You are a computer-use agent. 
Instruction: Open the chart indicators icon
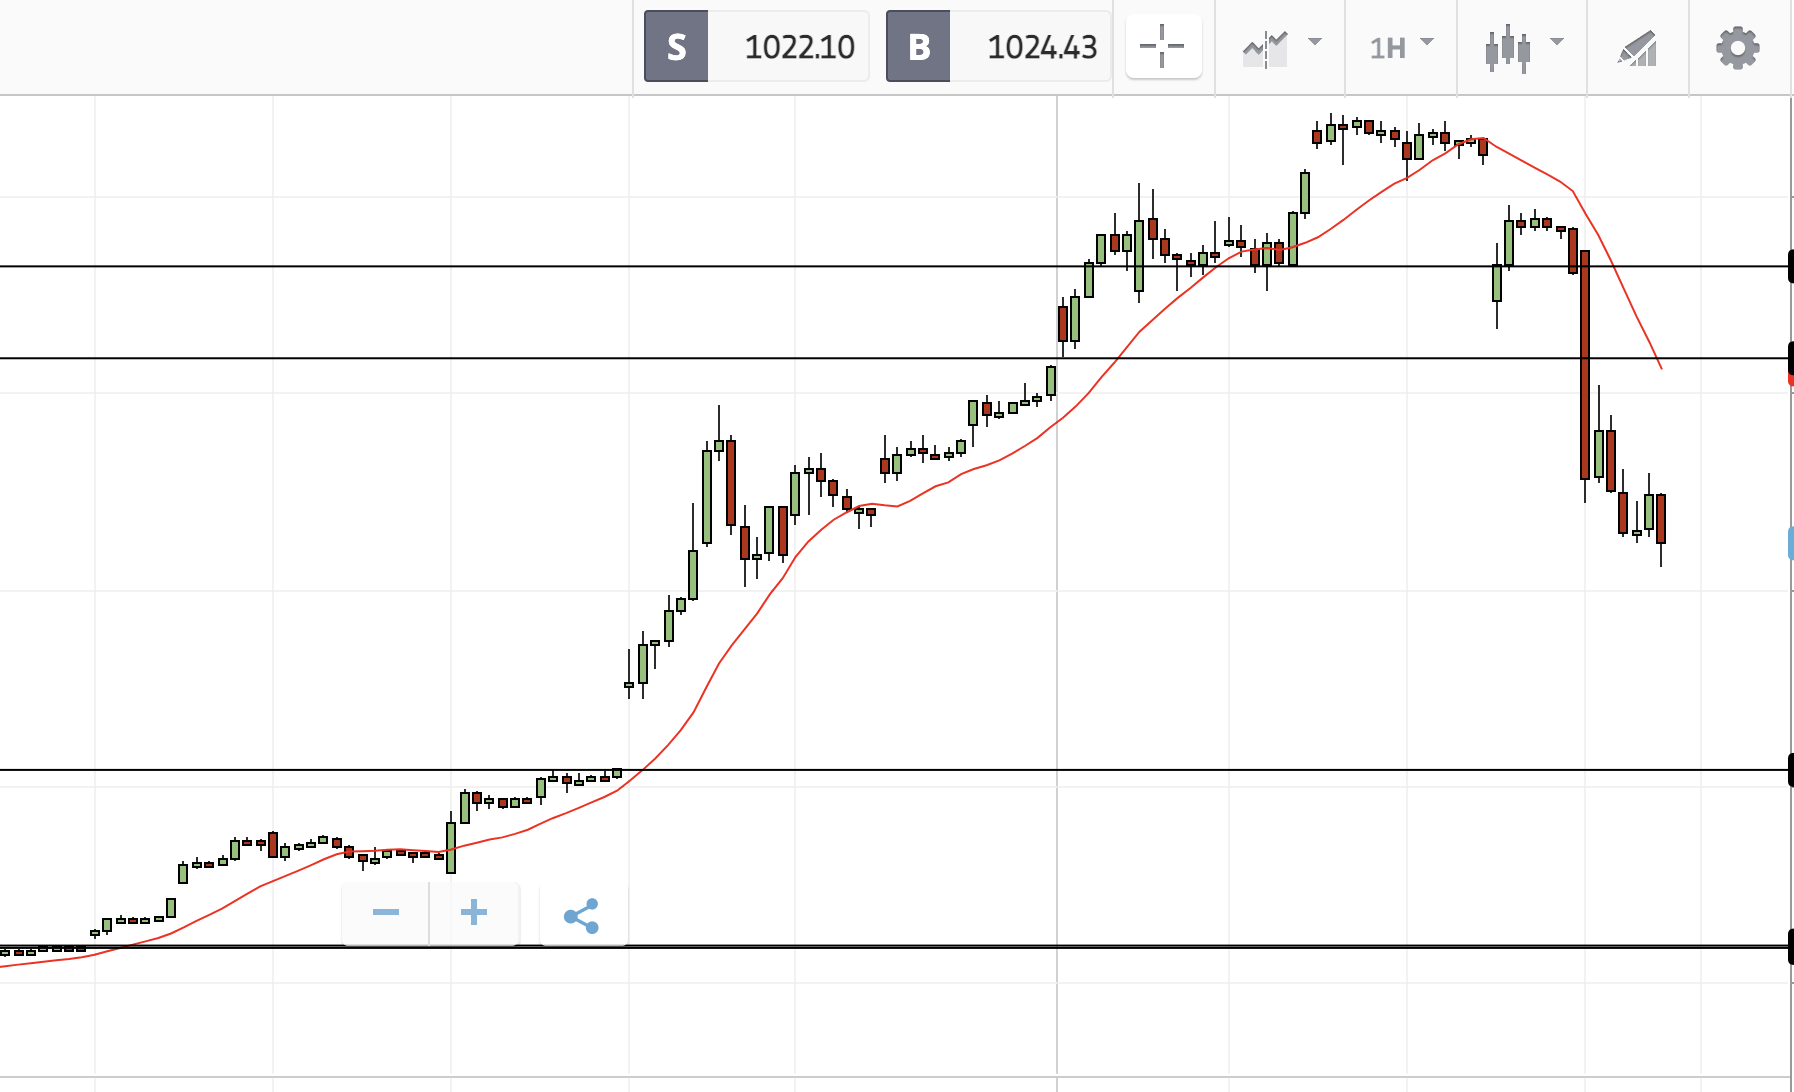(1265, 47)
